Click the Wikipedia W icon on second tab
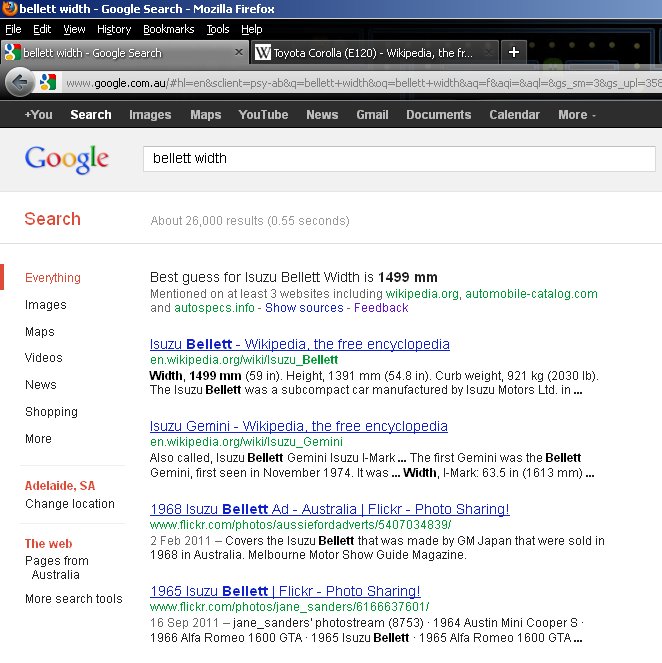662x663 pixels. coord(262,53)
